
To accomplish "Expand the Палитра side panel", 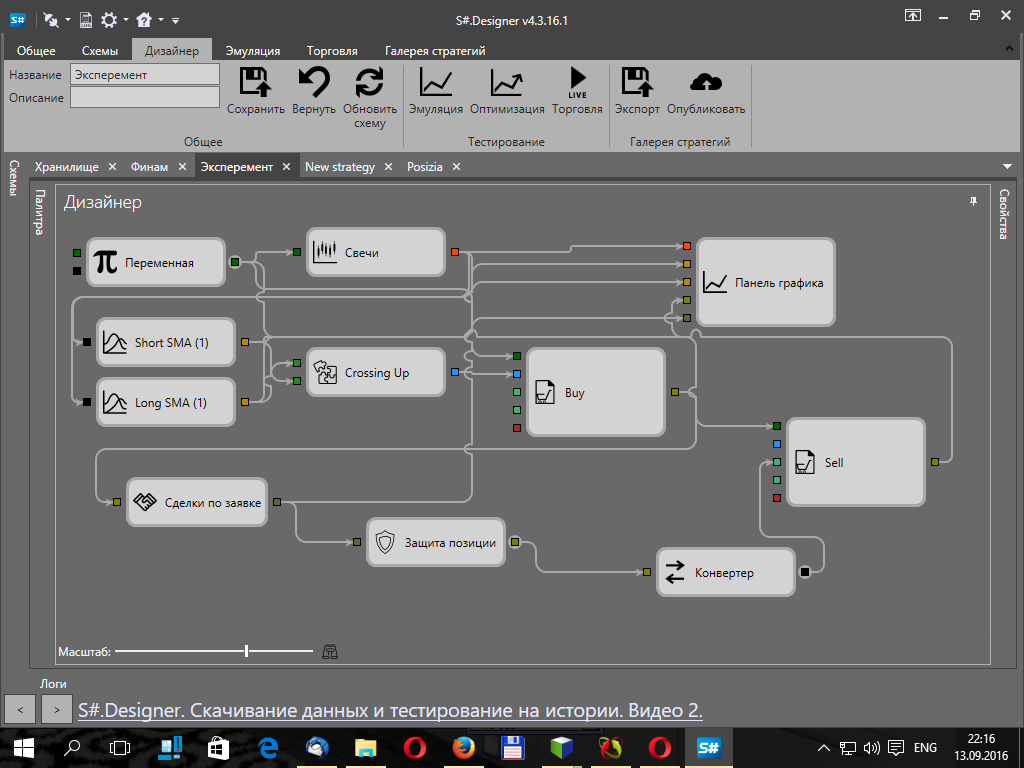I will pyautogui.click(x=40, y=212).
